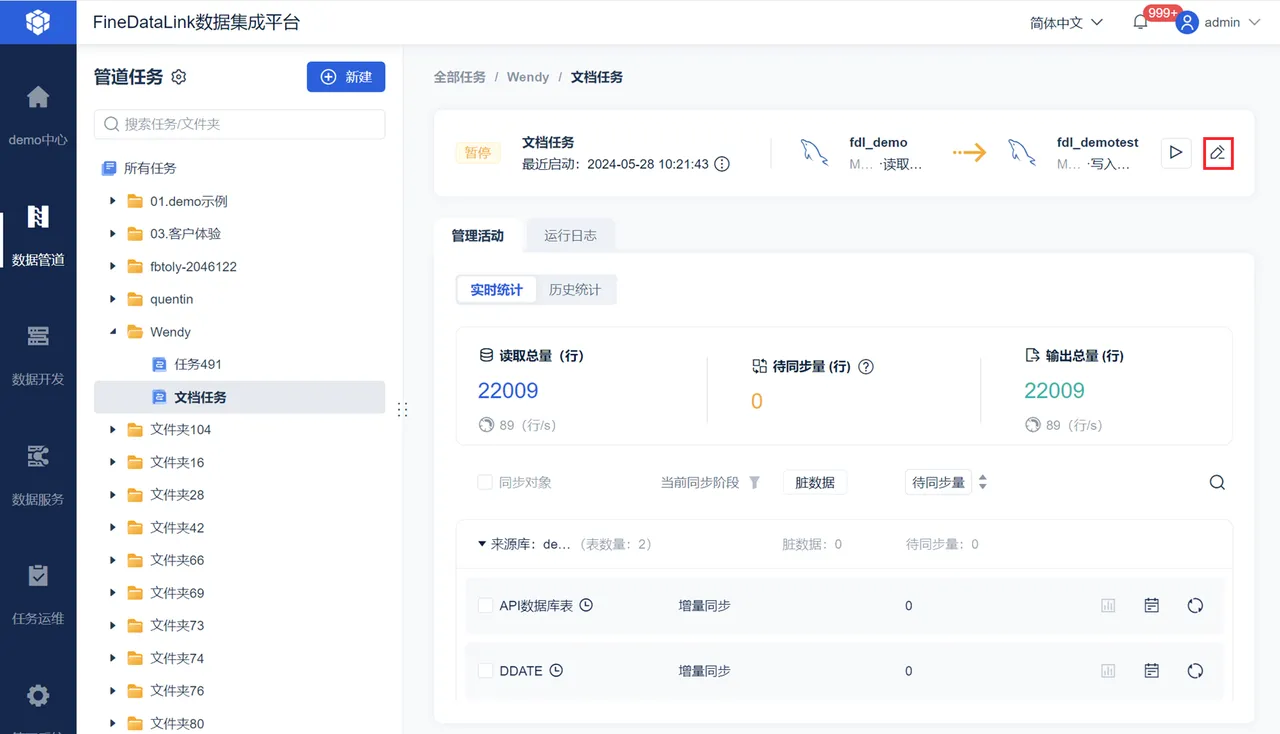Screen dimensions: 1280x734
Task: Open 数据开发 in the sidebar
Action: point(38,355)
